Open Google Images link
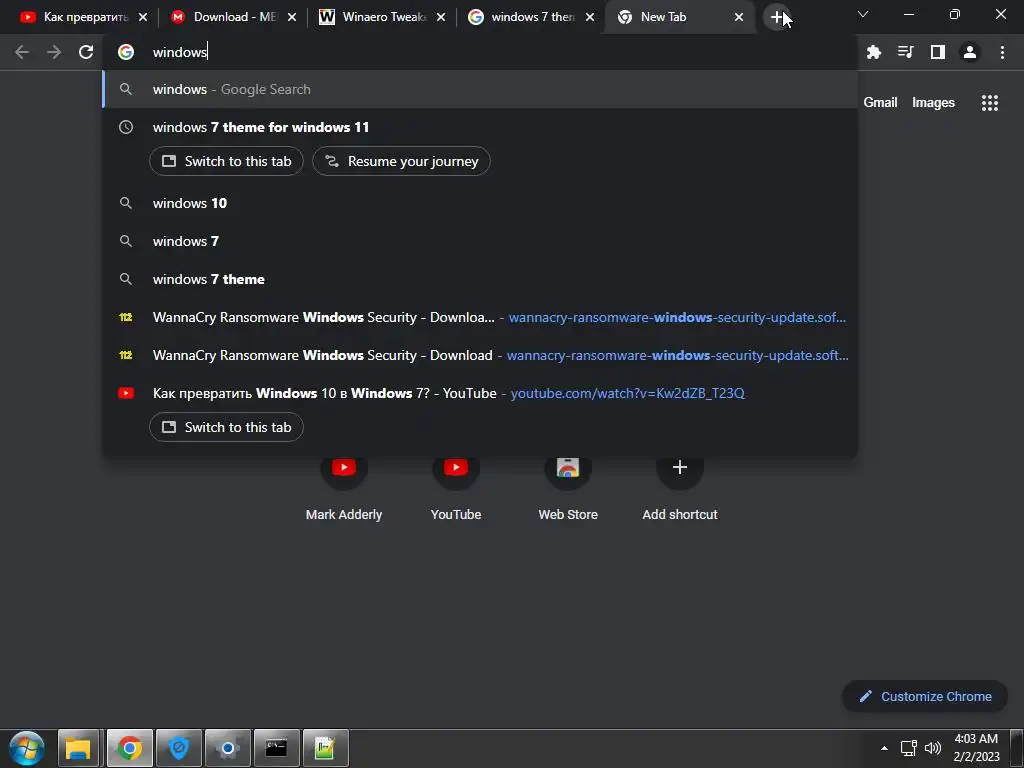This screenshot has width=1024, height=768. (933, 103)
